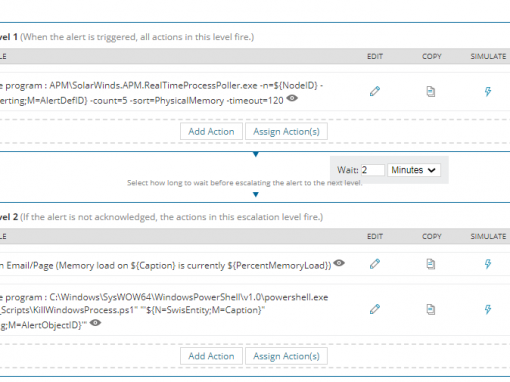Copy the RealTimeProcessPoller program action
Screen dimensions: 510x382
pyautogui.click(x=431, y=91)
